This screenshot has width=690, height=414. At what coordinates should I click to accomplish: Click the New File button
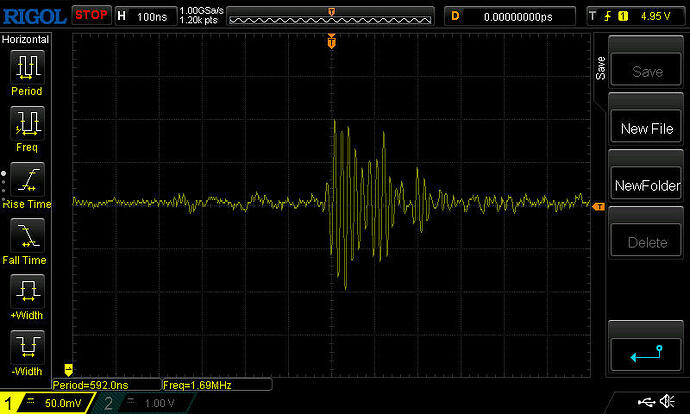[646, 126]
